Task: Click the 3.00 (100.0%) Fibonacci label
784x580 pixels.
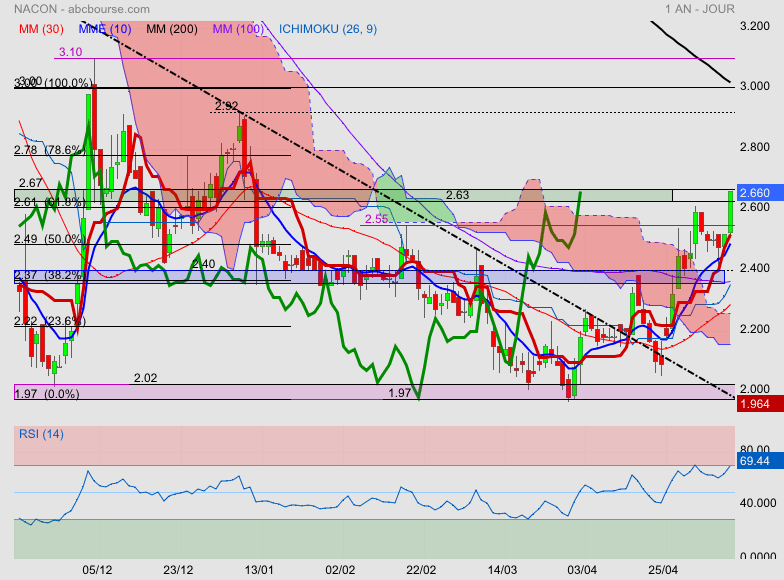Action: [53, 82]
